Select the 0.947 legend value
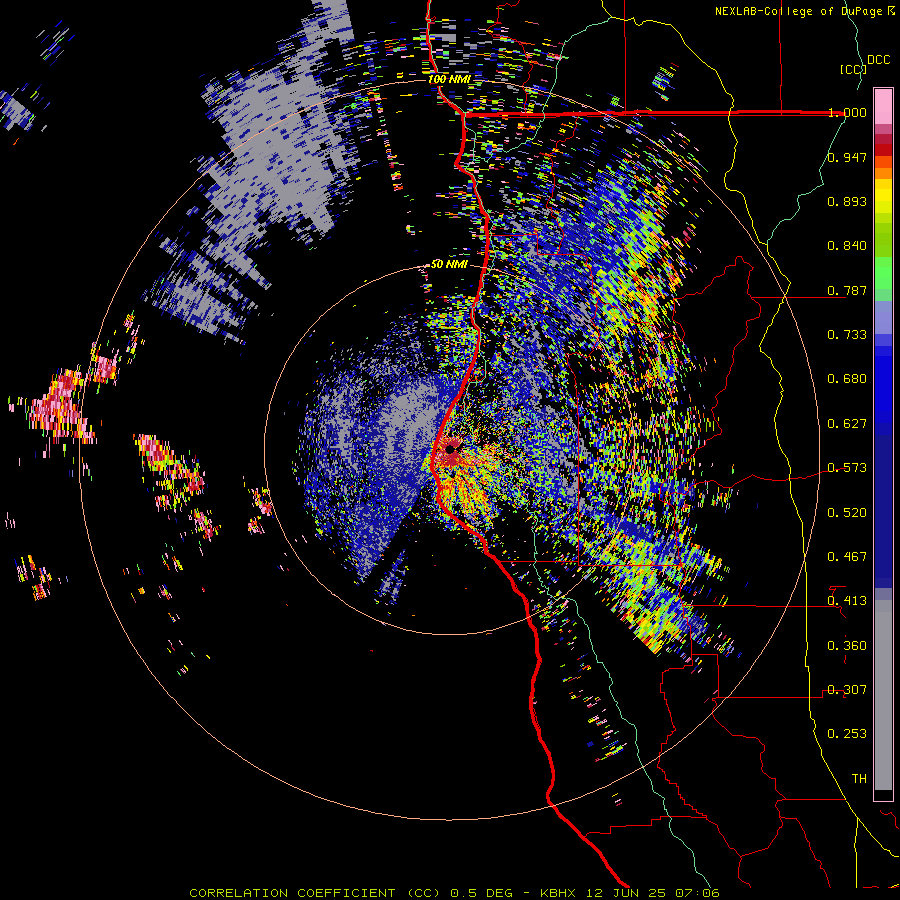This screenshot has width=900, height=900. 847,157
